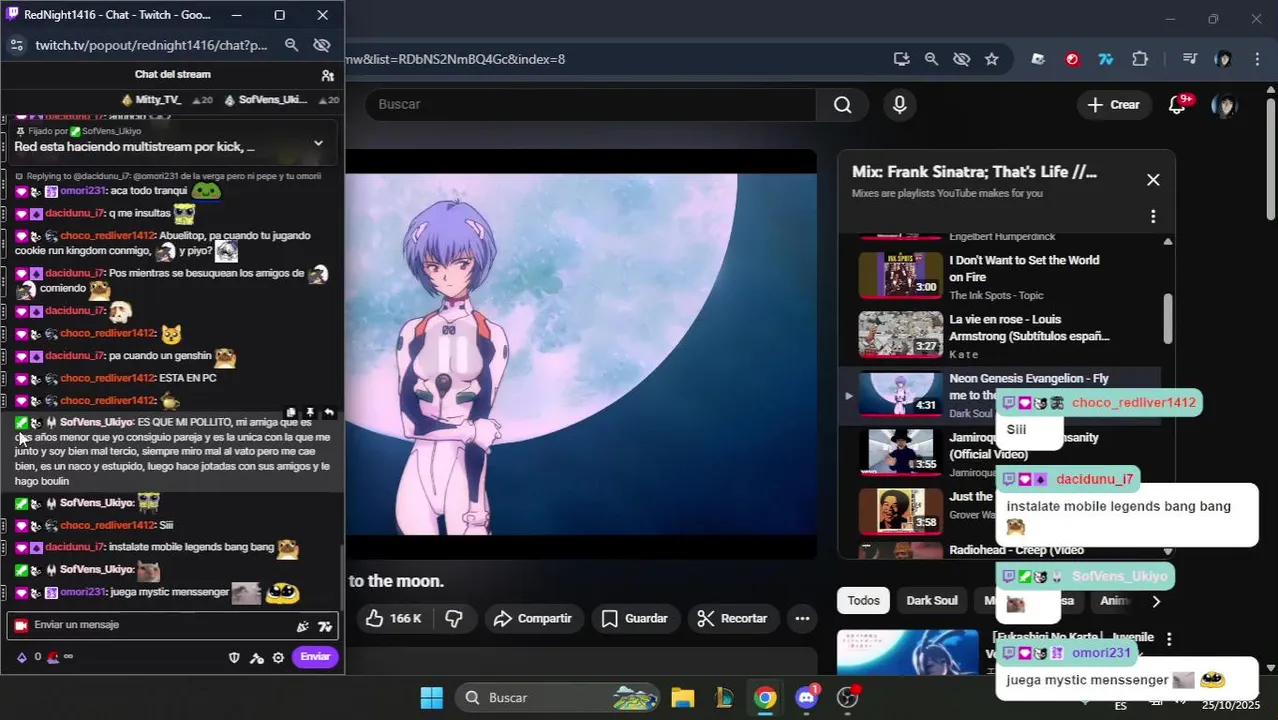Like the video with 166 K likes
1278x720 pixels.
click(393, 618)
